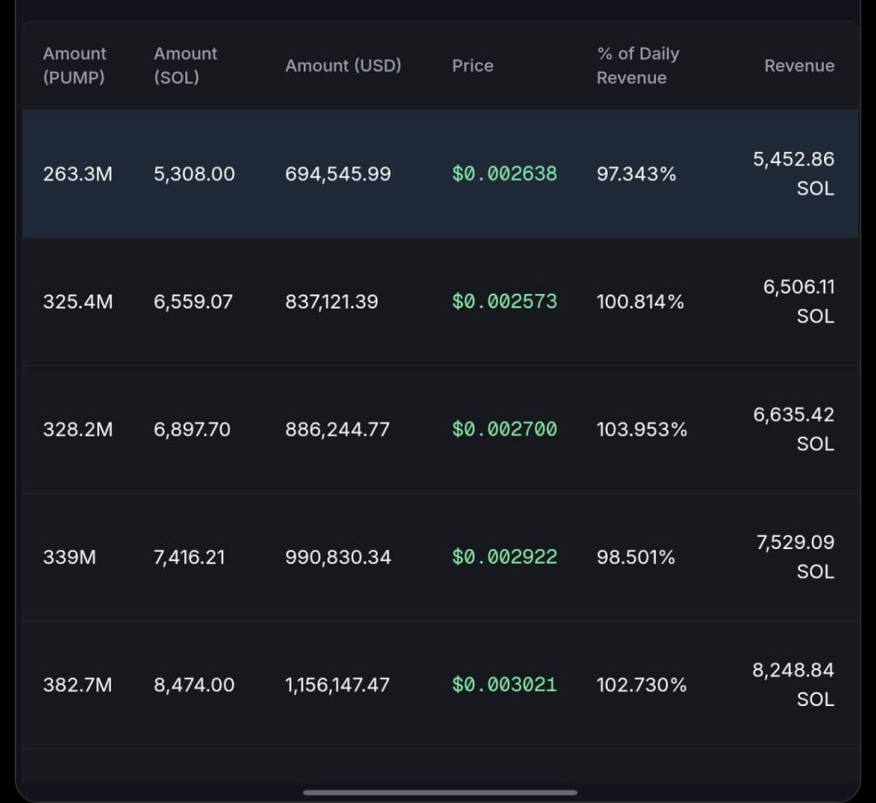The image size is (876, 803).
Task: Select the 6,506.11 SOL revenue cell
Action: (x=798, y=301)
